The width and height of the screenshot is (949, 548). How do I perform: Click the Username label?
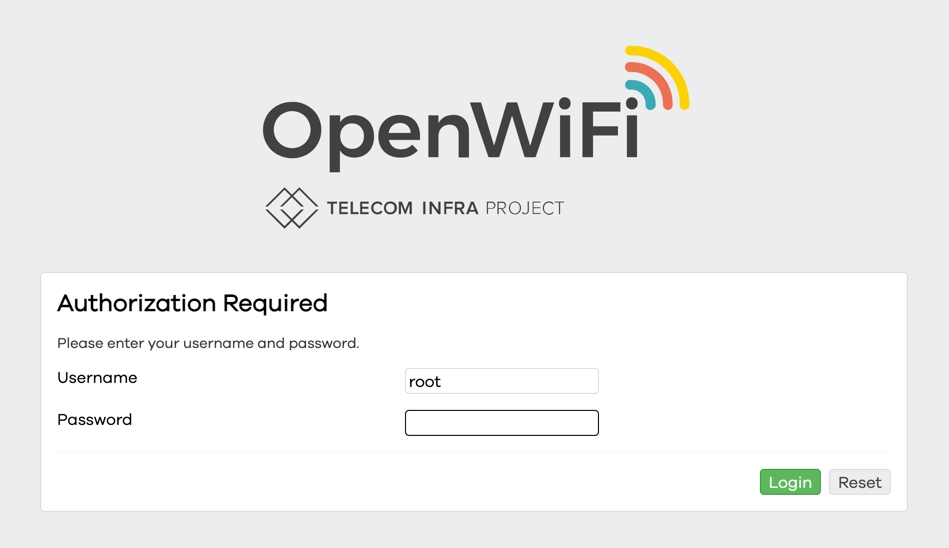pyautogui.click(x=97, y=378)
